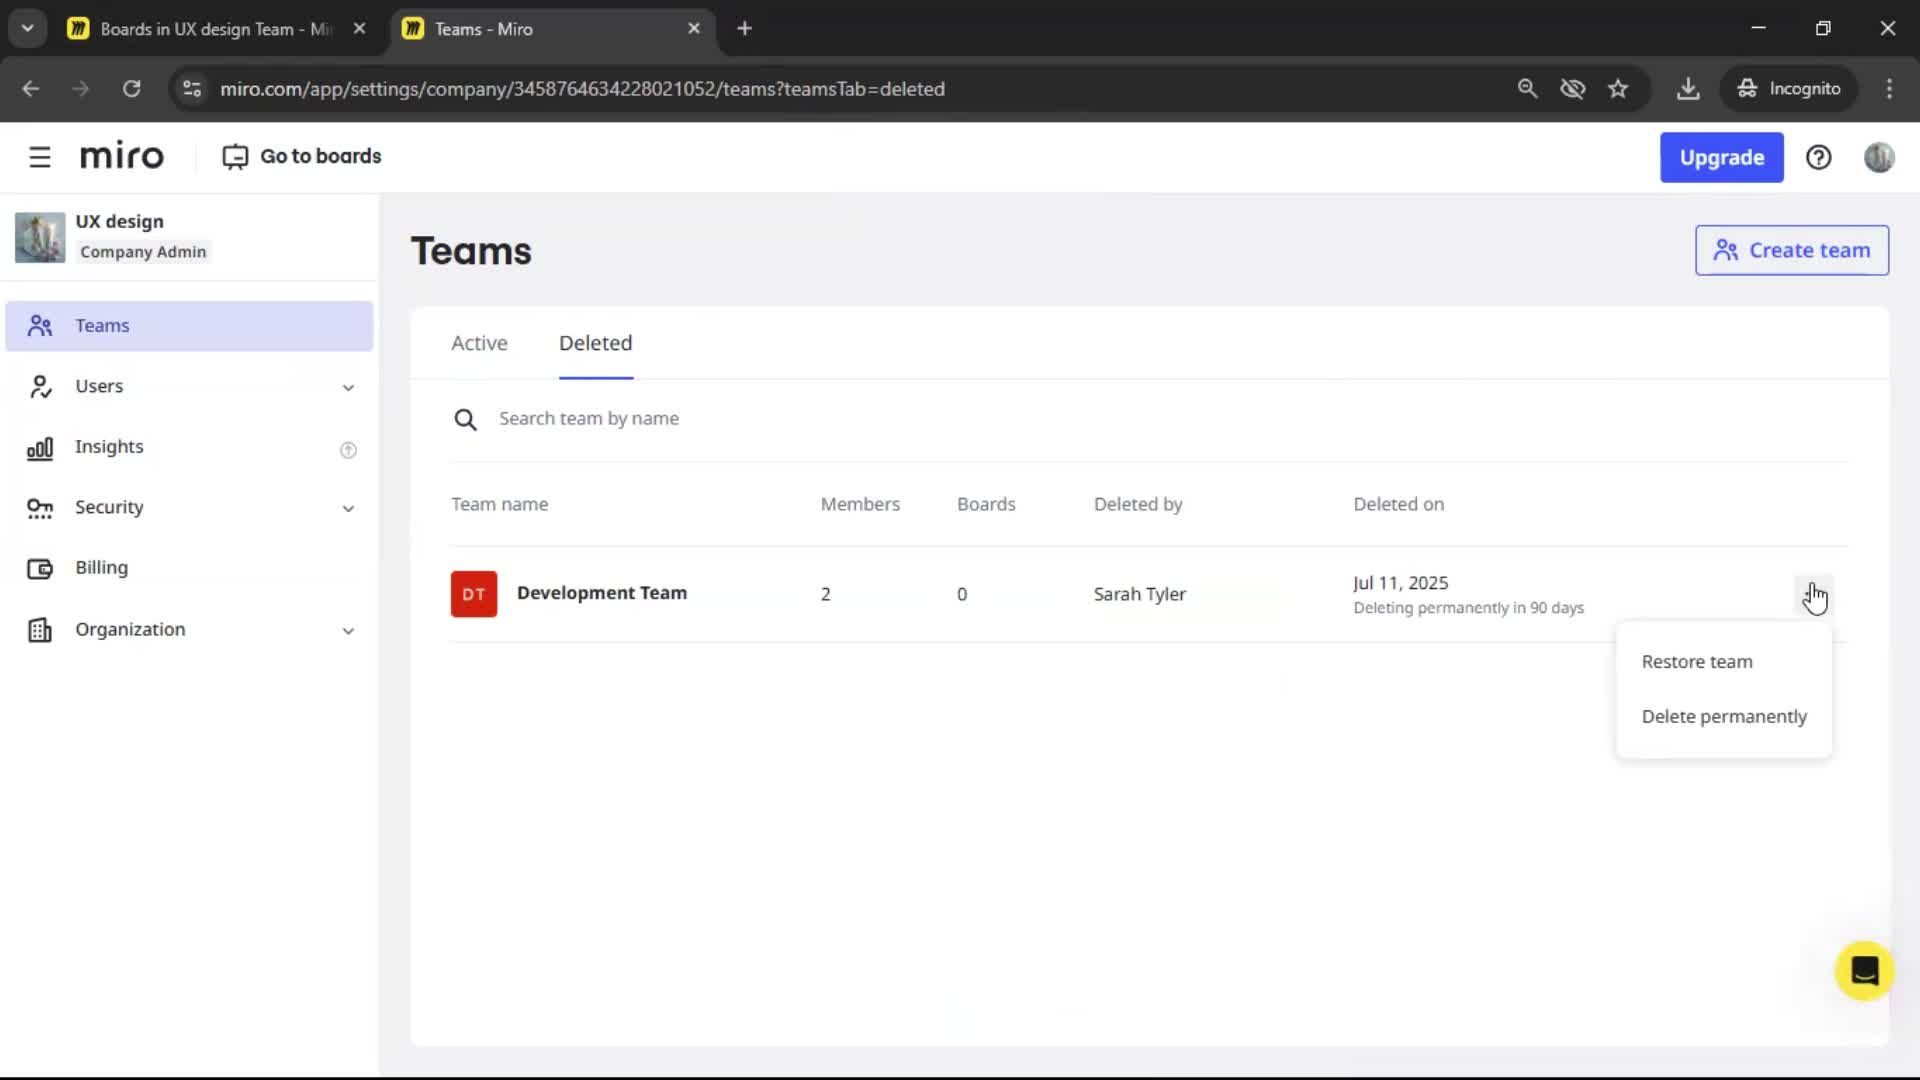Screen dimensions: 1920x1080
Task: Click the Billing wallet icon
Action: click(40, 569)
